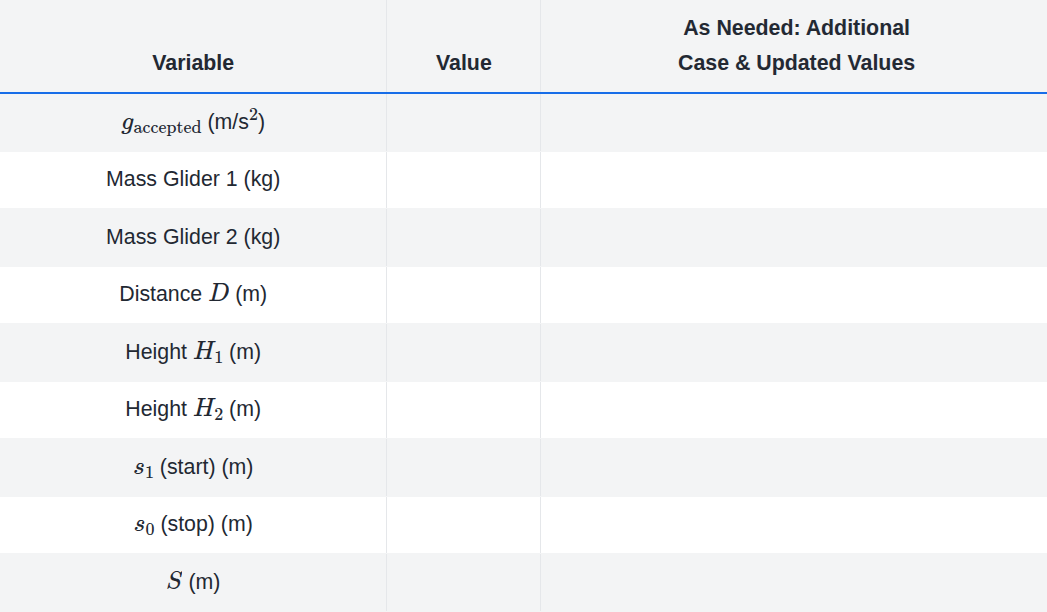Select Additional Case cell for Mass Glider 1
Viewport: 1047px width, 612px height.
(794, 180)
